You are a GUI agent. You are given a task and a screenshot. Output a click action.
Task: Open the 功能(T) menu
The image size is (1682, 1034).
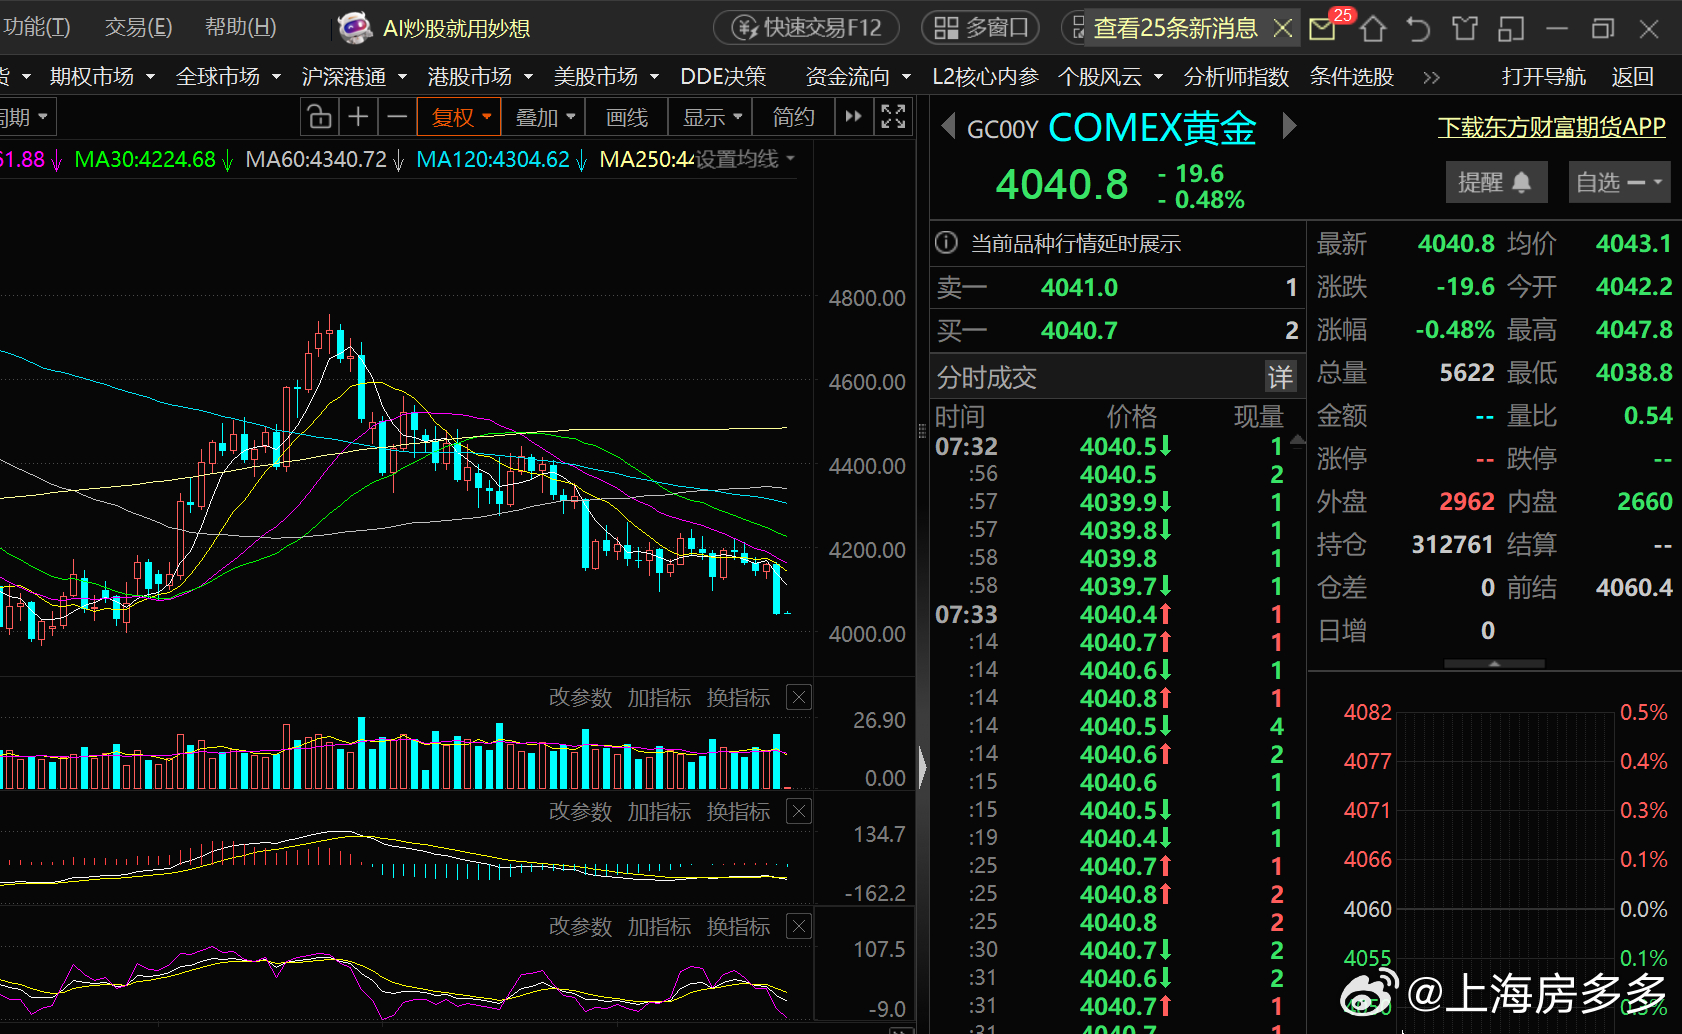(36, 27)
